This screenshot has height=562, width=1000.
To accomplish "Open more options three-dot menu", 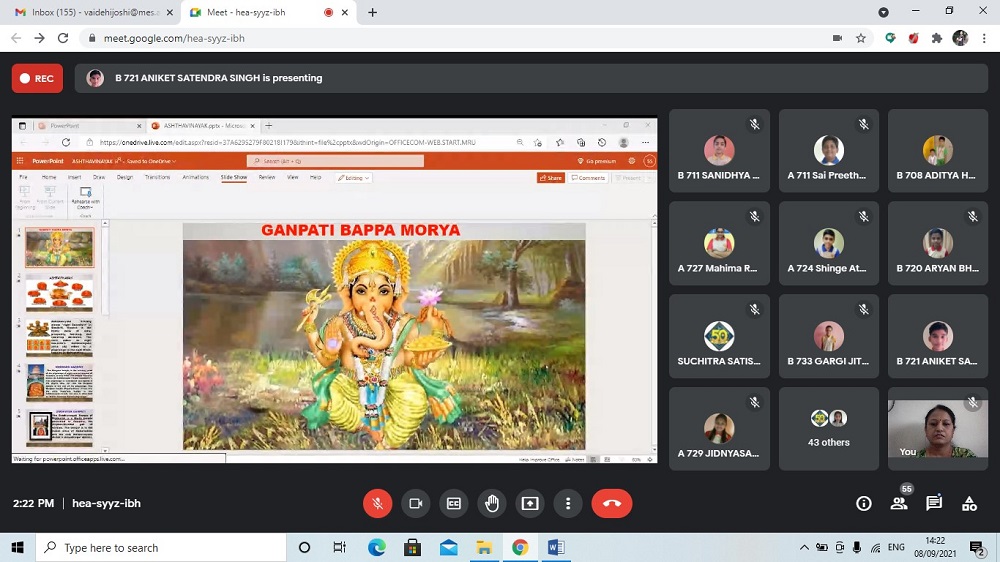I will point(568,504).
